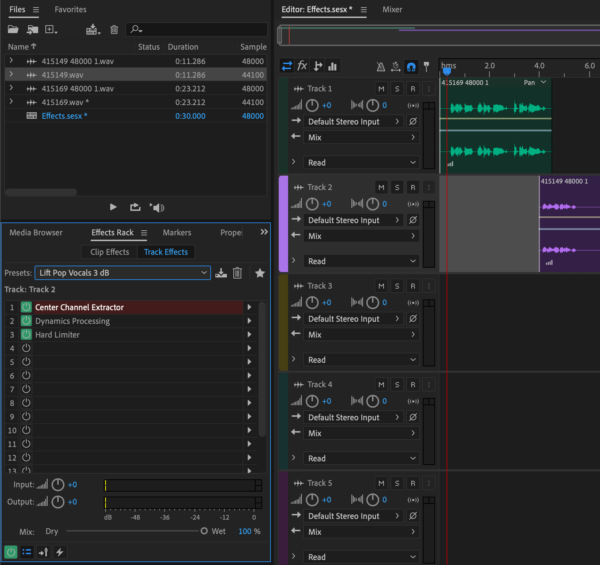Open Track 1 Read automation mode dropdown
Screen dimensions: 600x565
click(361, 163)
